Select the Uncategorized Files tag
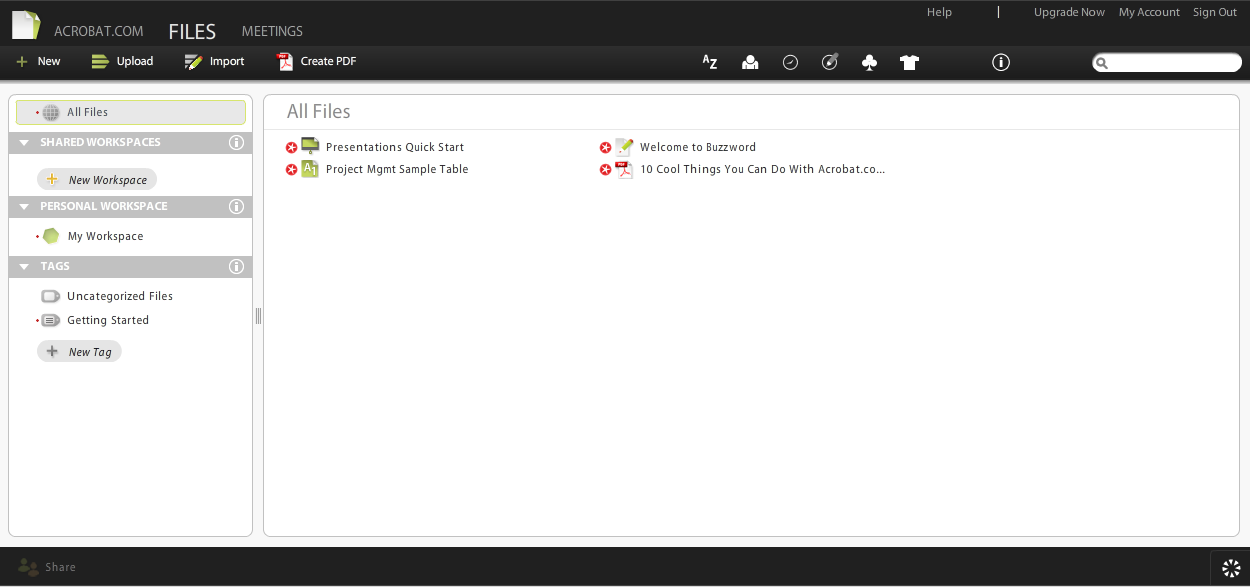Screen dimensions: 1250x587 [x=120, y=296]
